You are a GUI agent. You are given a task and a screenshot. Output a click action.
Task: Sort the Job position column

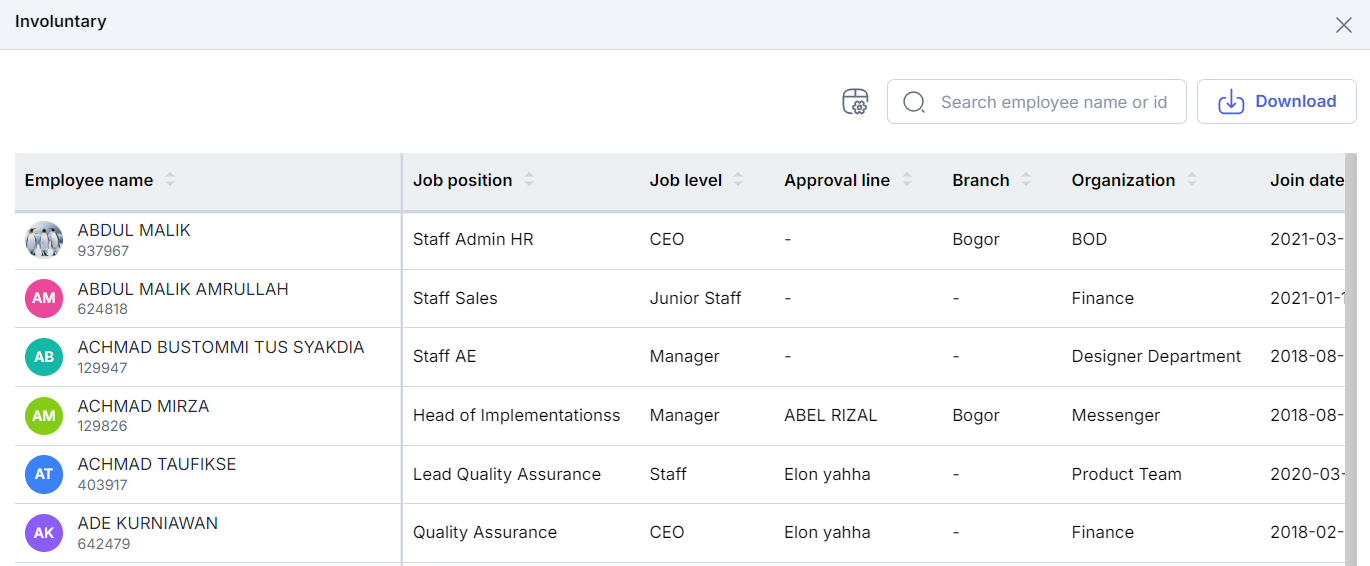pos(529,180)
